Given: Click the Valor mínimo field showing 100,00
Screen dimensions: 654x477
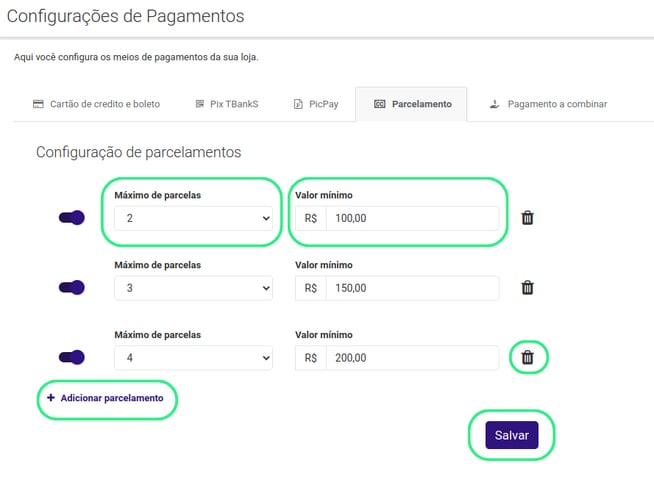Looking at the screenshot, I should (411, 218).
